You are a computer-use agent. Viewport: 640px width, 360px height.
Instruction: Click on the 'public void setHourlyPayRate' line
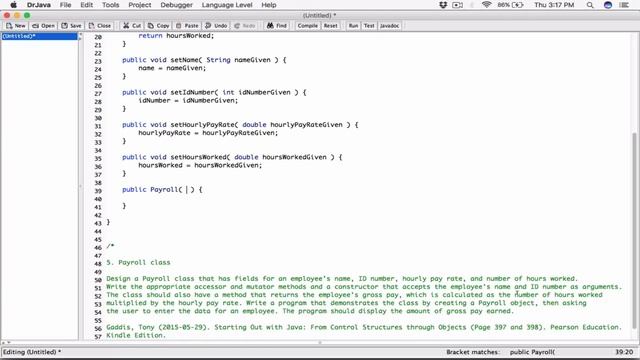[x=240, y=125]
